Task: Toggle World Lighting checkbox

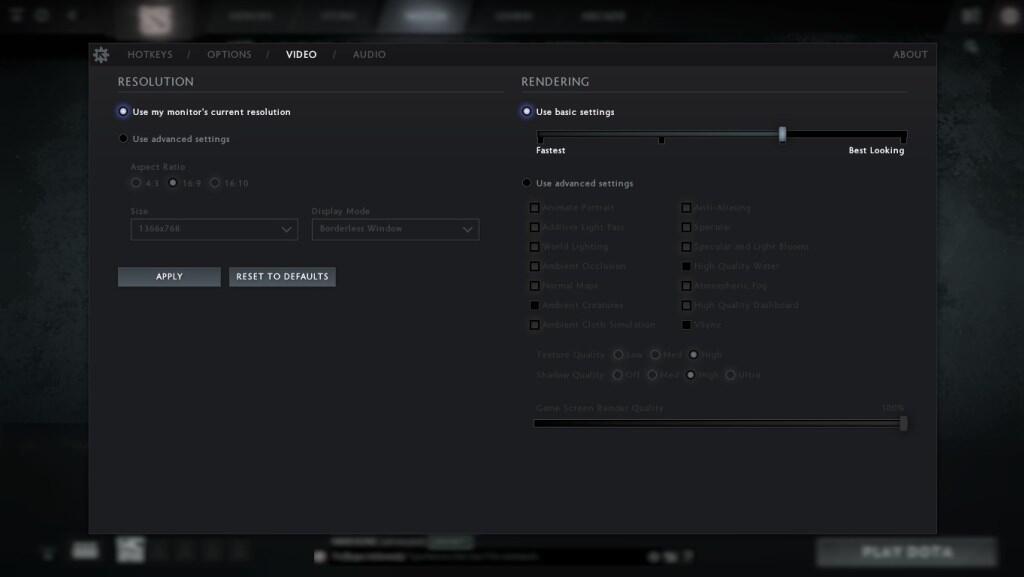Action: (534, 247)
